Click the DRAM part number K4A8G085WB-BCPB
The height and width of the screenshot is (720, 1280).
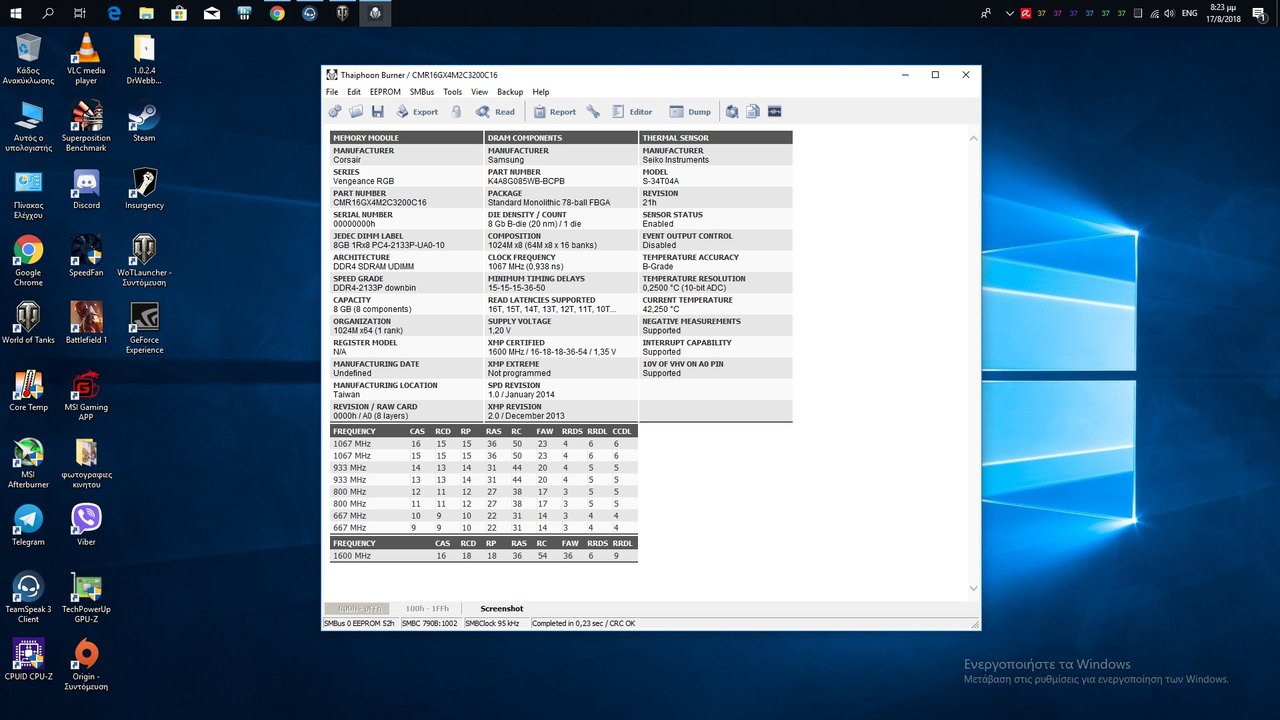[x=526, y=181]
